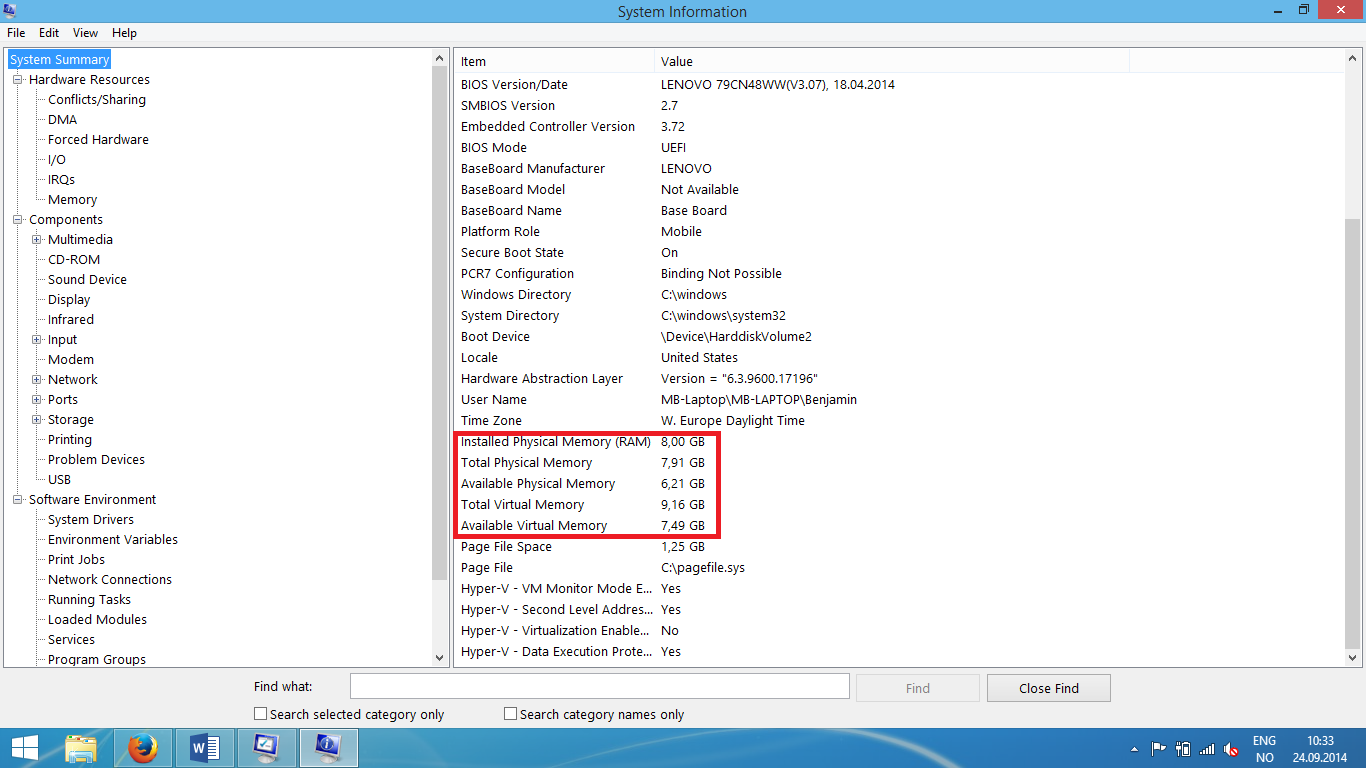Enable Search category names only checkbox
Viewport: 1366px width, 768px height.
coord(511,714)
